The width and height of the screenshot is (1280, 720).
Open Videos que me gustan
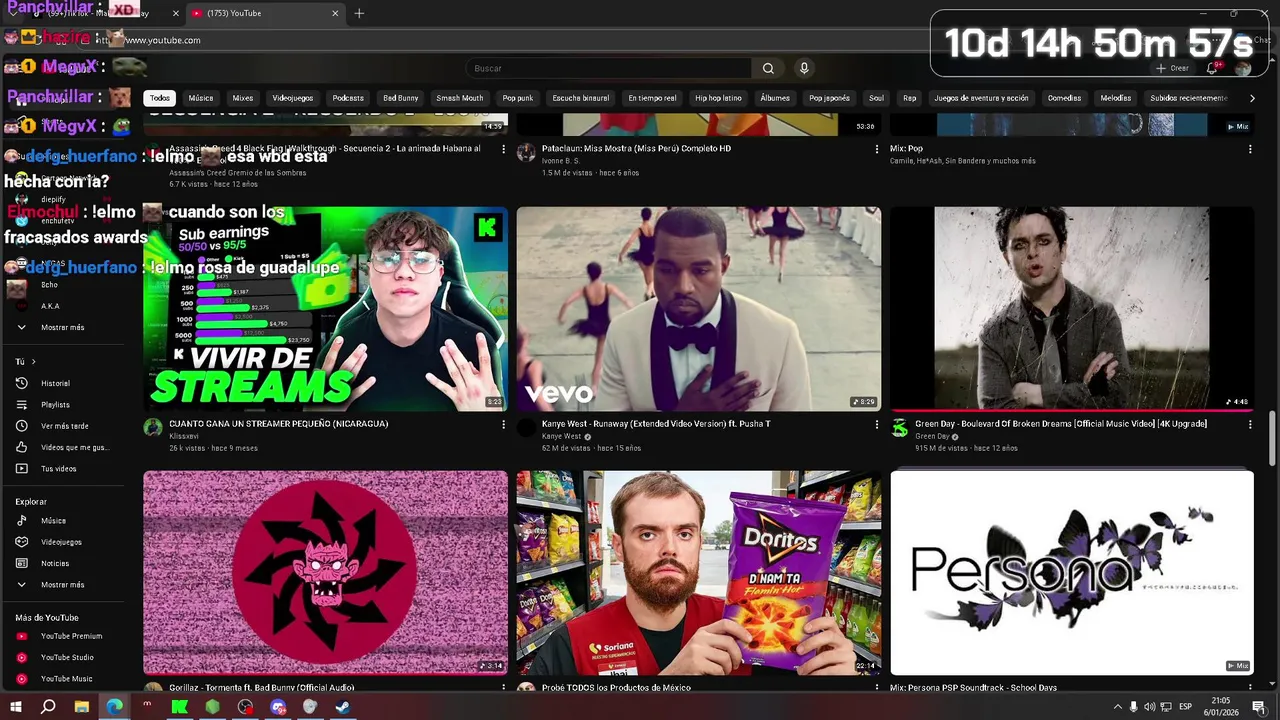point(74,447)
